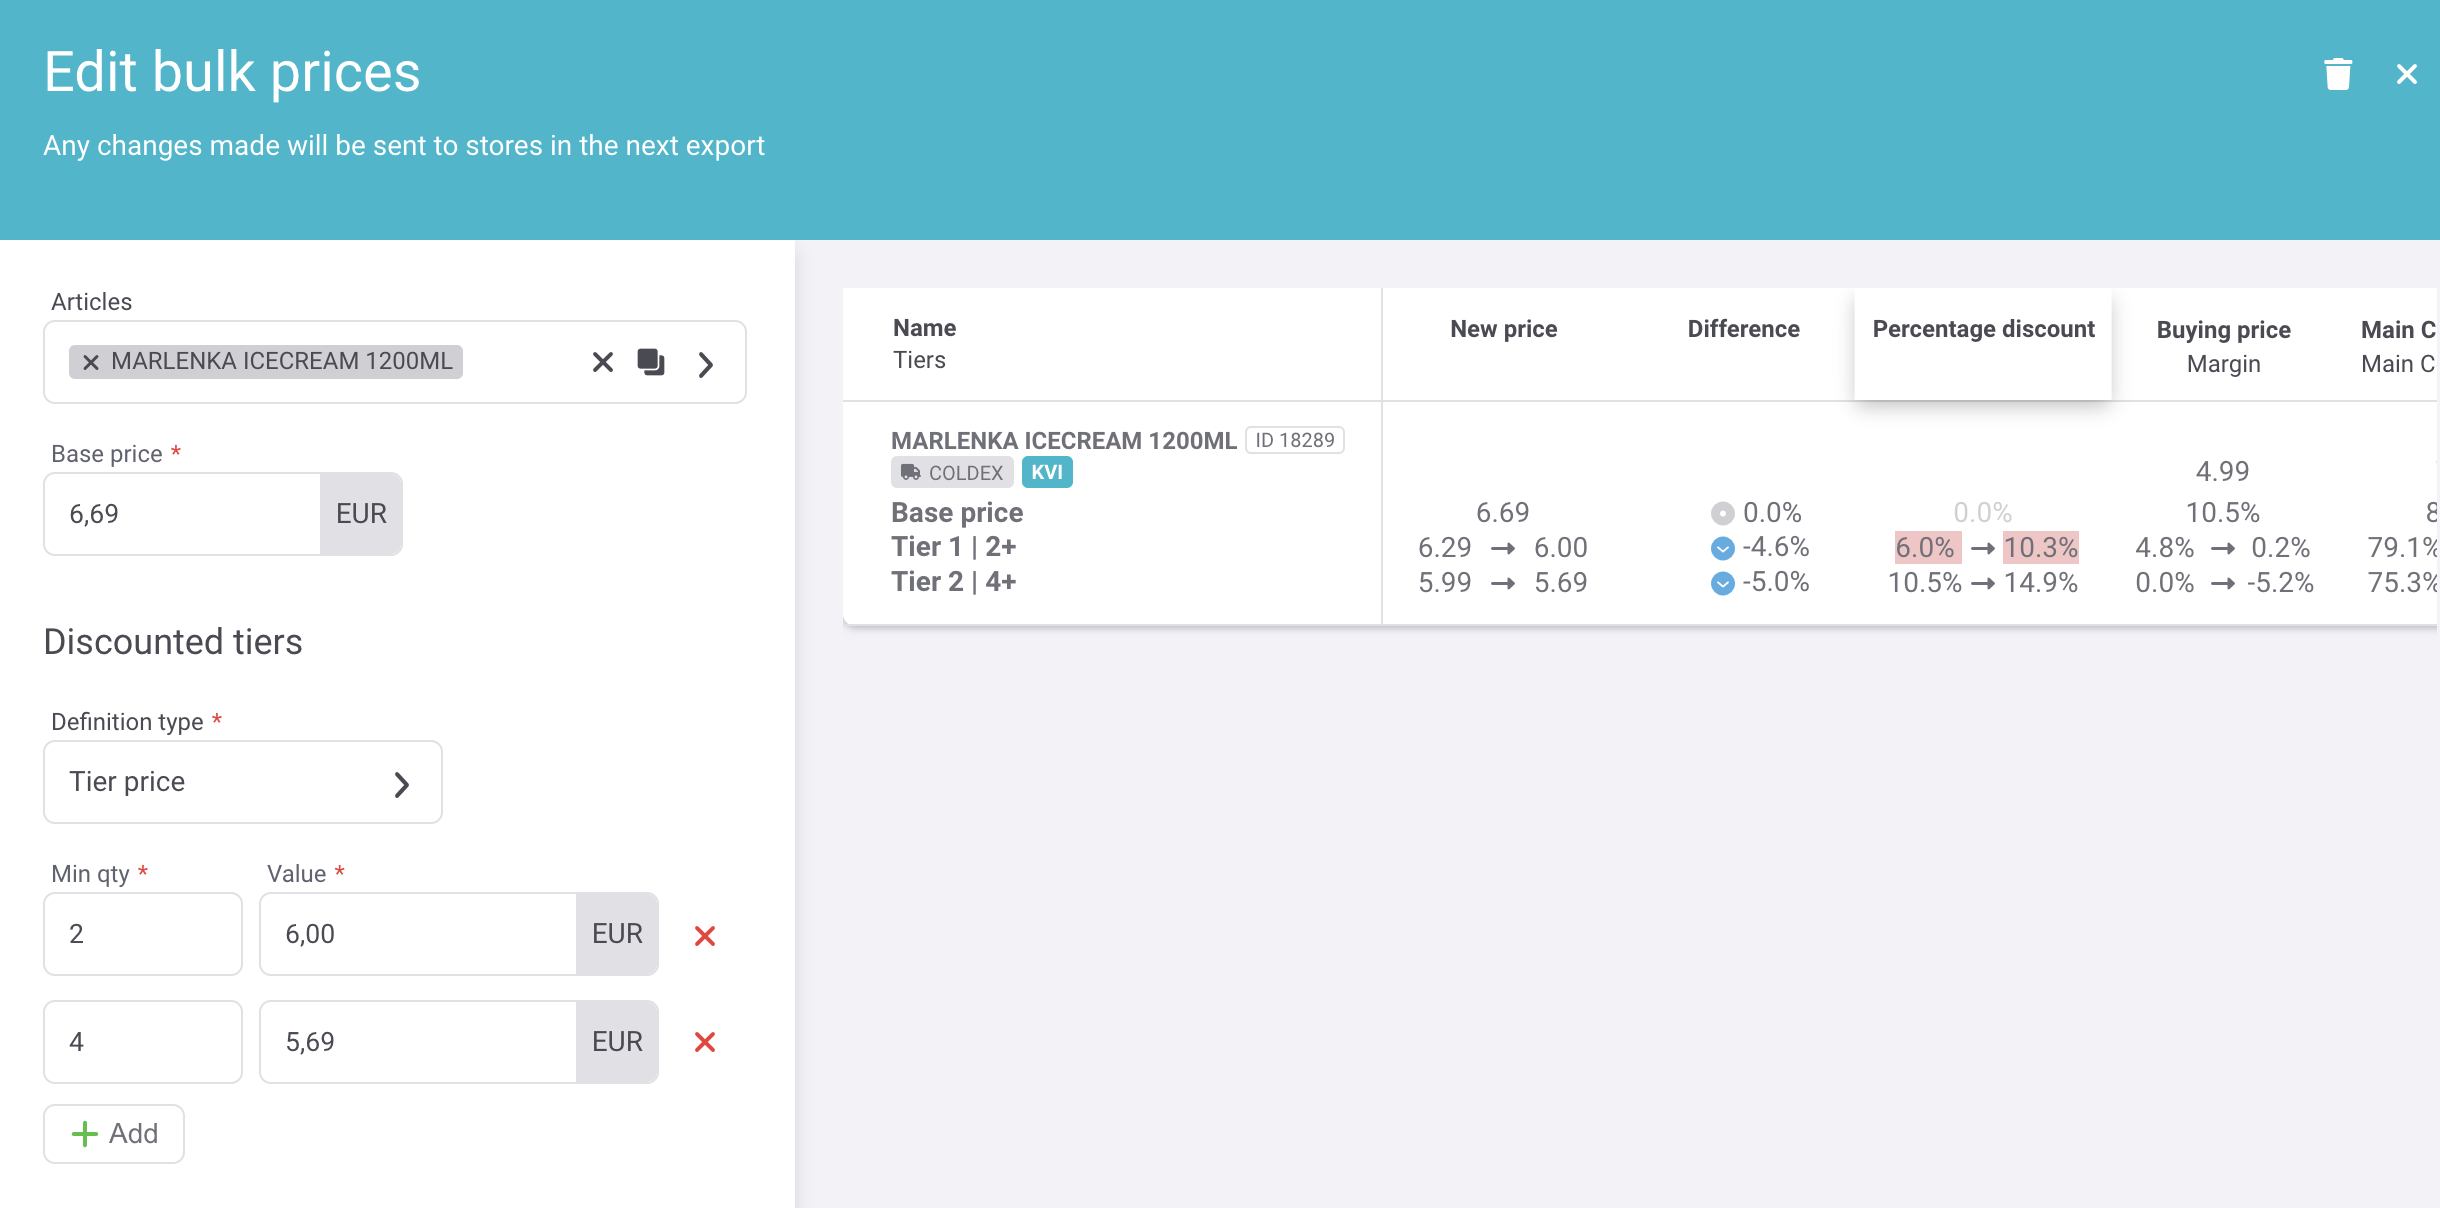Click the grey 0.0% difference indicator icon

[1722, 514]
